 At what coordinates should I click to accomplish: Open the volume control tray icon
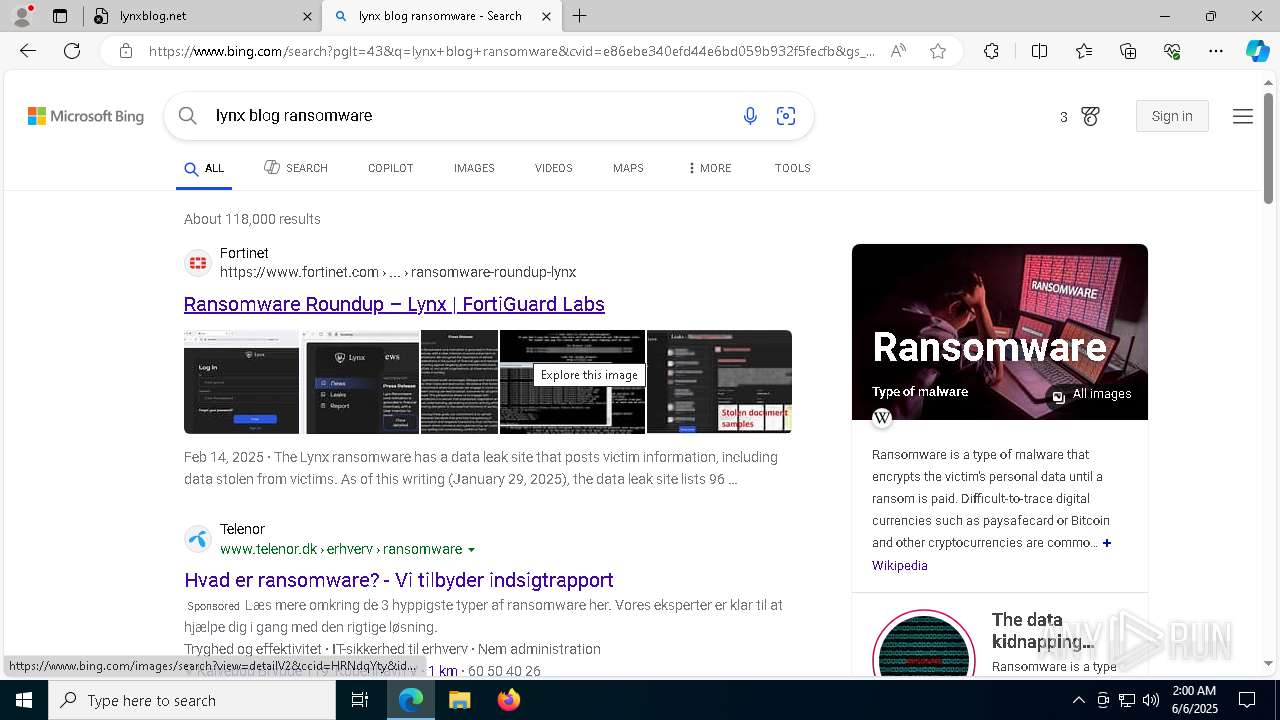[1151, 700]
